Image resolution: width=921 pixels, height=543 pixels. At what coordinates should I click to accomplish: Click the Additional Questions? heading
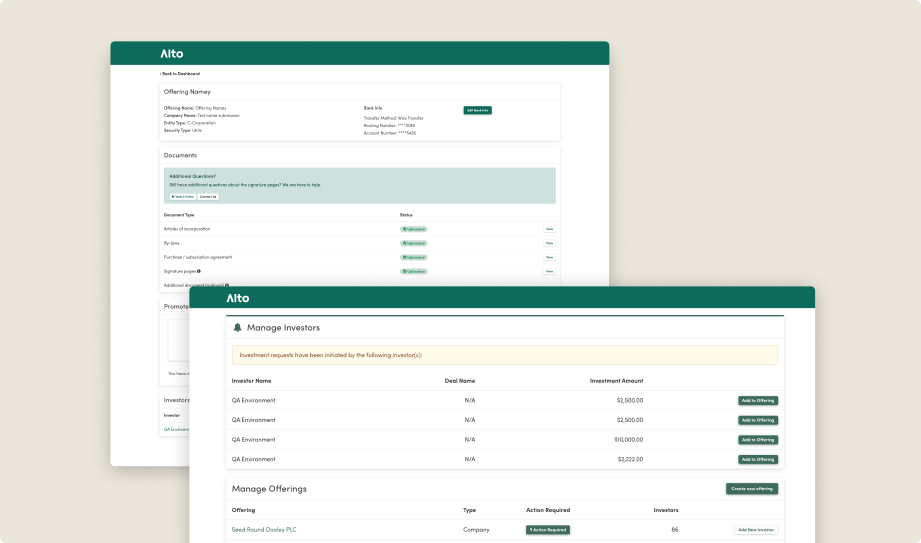pos(193,176)
